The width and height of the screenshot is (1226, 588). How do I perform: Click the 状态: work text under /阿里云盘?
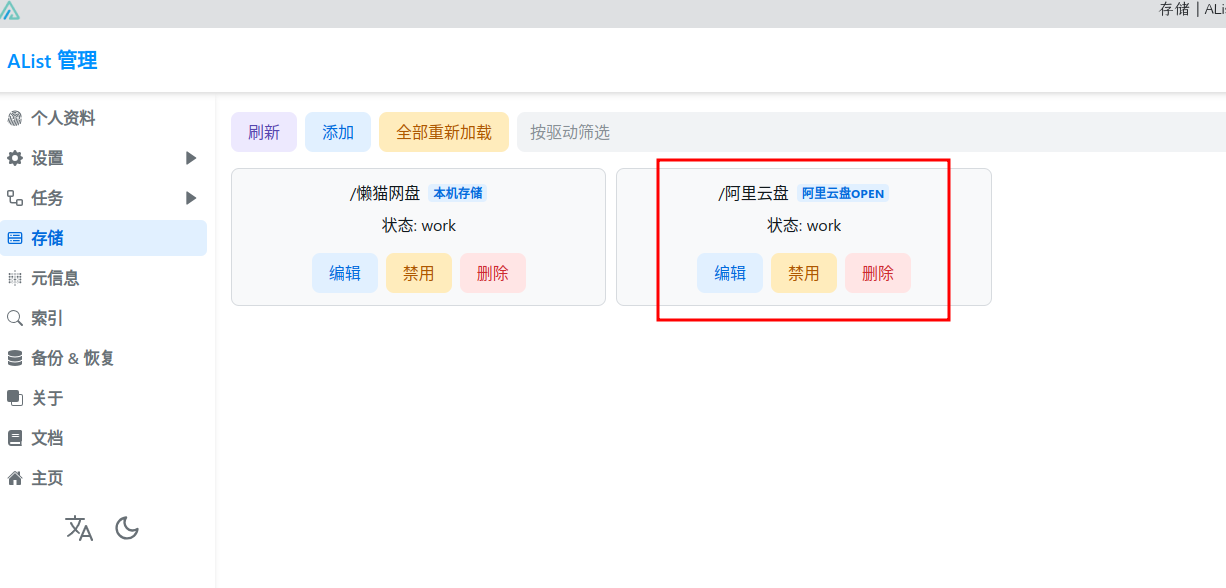[804, 226]
